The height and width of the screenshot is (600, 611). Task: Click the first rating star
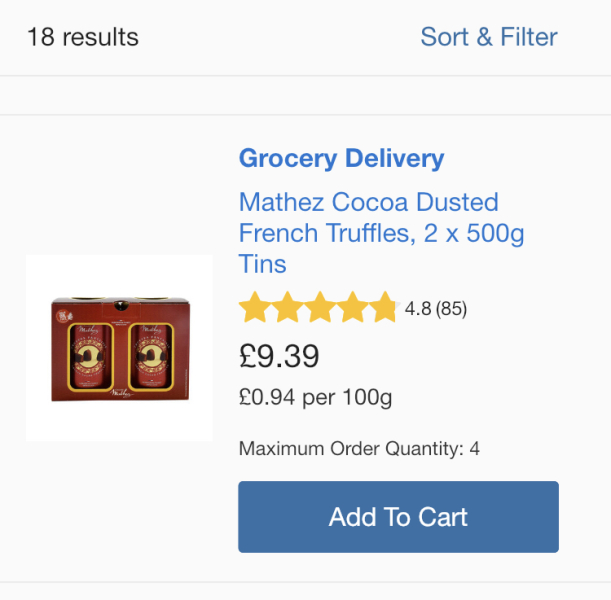[255, 308]
